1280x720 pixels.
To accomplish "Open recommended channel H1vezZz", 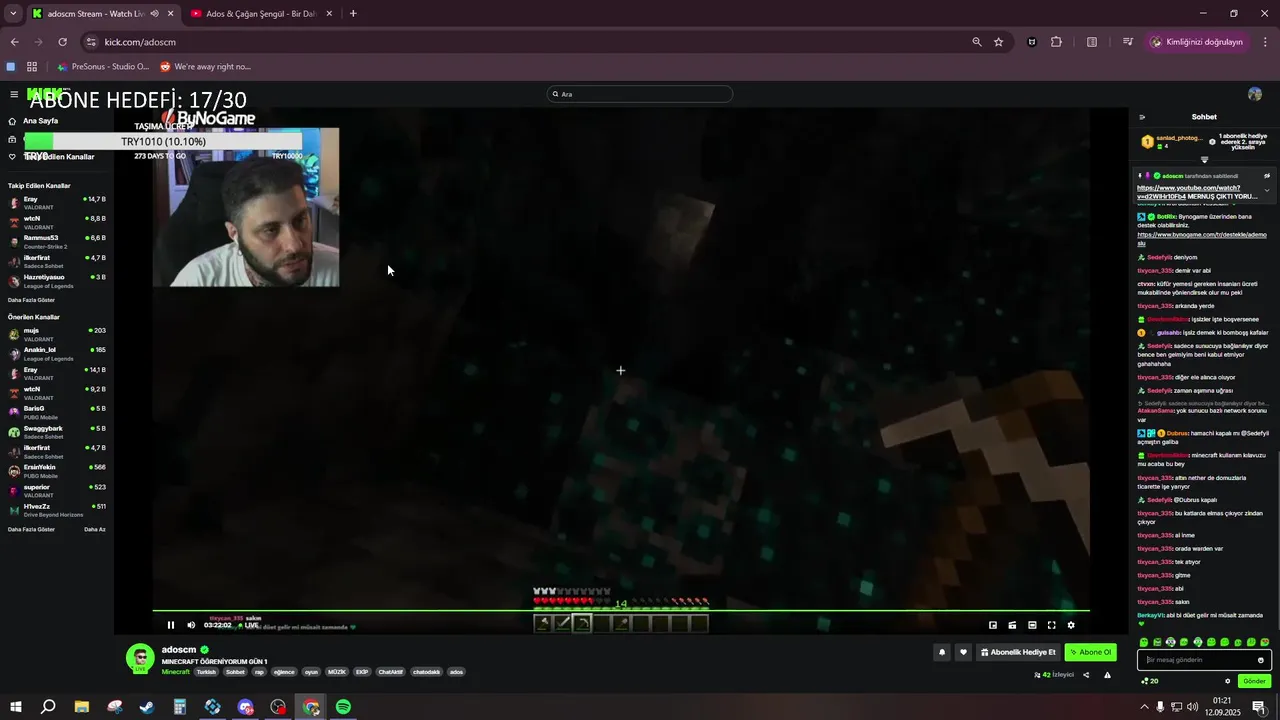I will (x=56, y=510).
